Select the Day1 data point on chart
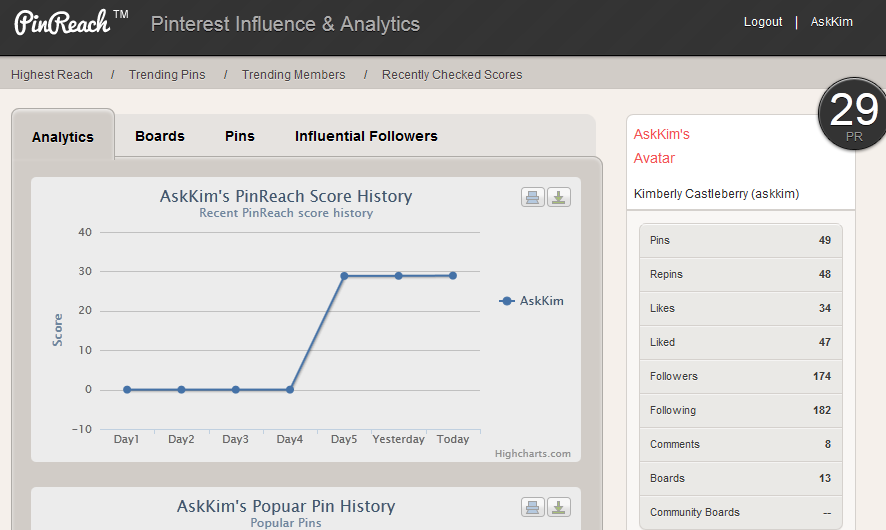The height and width of the screenshot is (530, 886). [x=127, y=390]
